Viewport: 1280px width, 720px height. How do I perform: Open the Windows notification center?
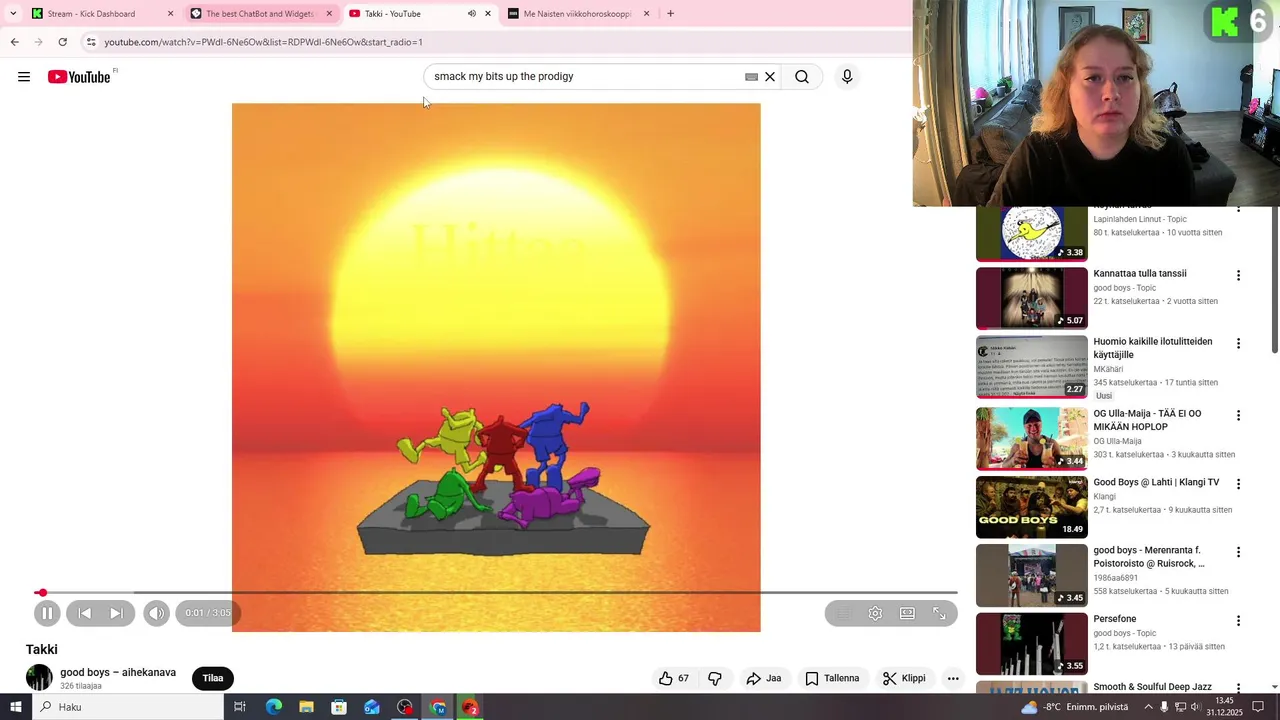point(1258,707)
